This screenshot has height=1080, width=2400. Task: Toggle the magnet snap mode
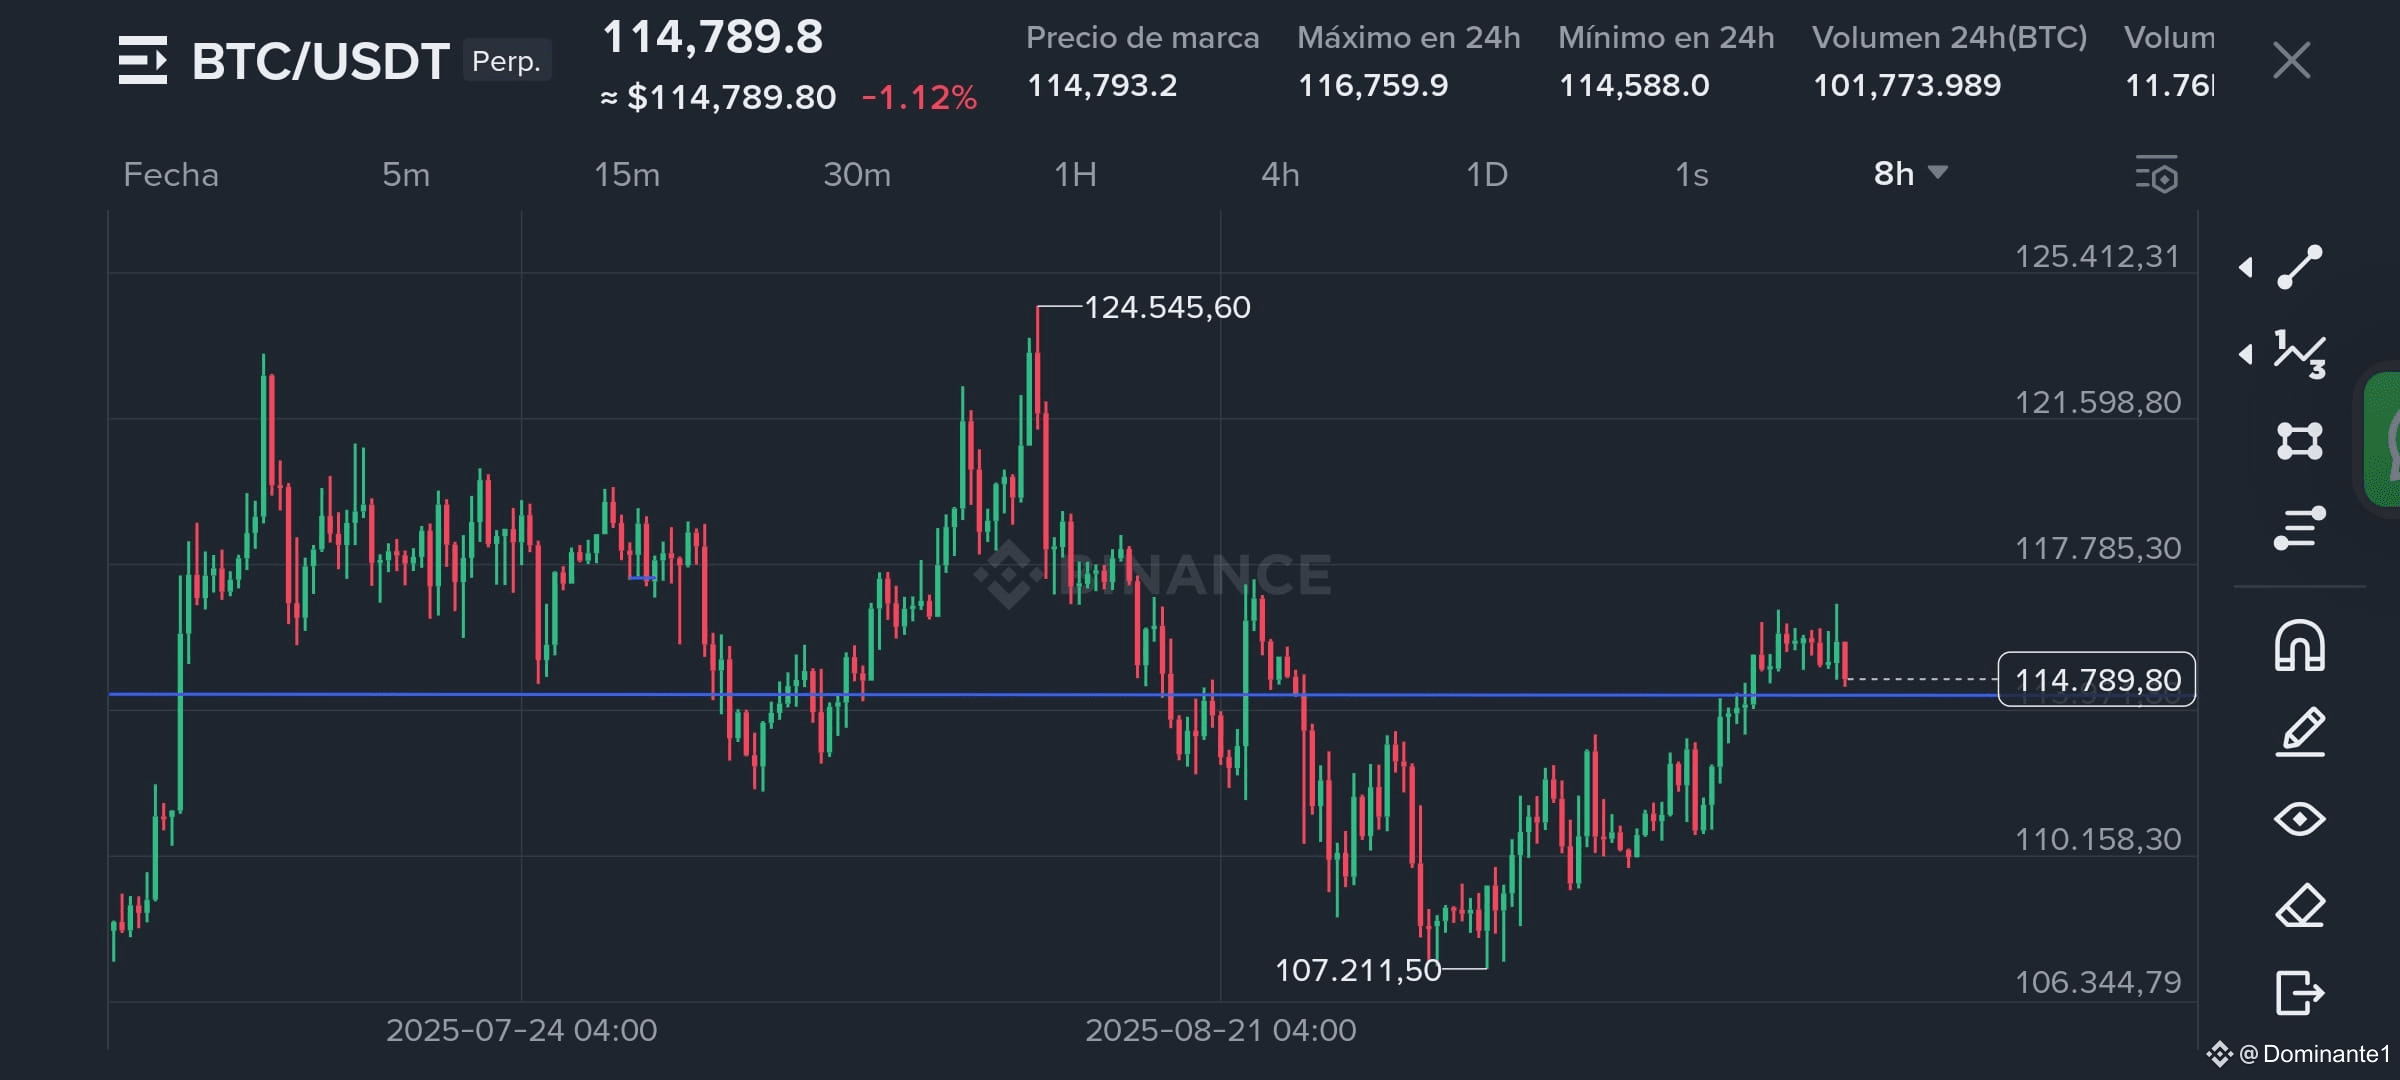(x=2299, y=645)
